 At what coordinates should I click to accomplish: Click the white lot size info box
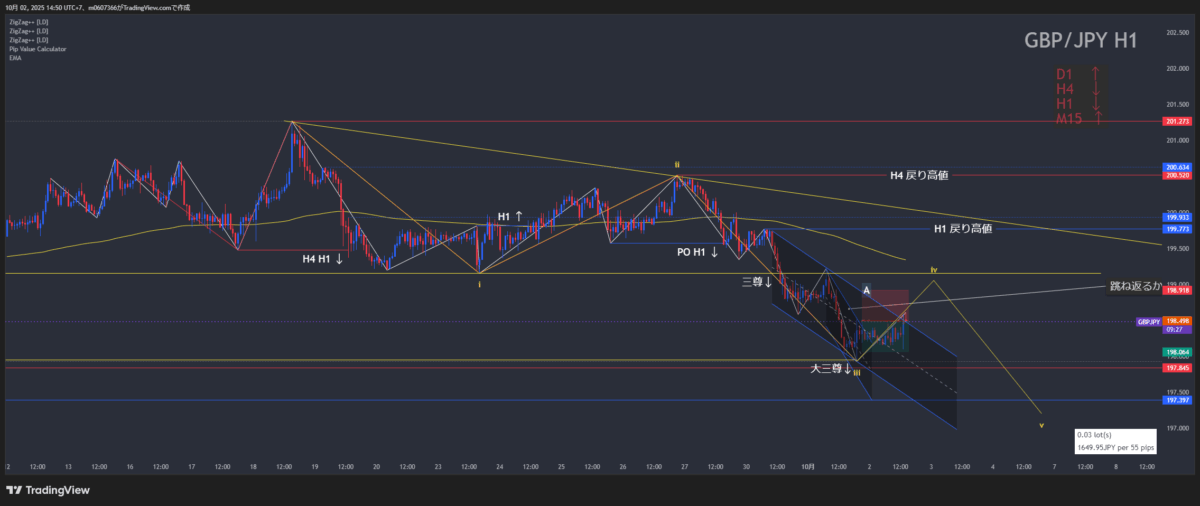[1115, 441]
